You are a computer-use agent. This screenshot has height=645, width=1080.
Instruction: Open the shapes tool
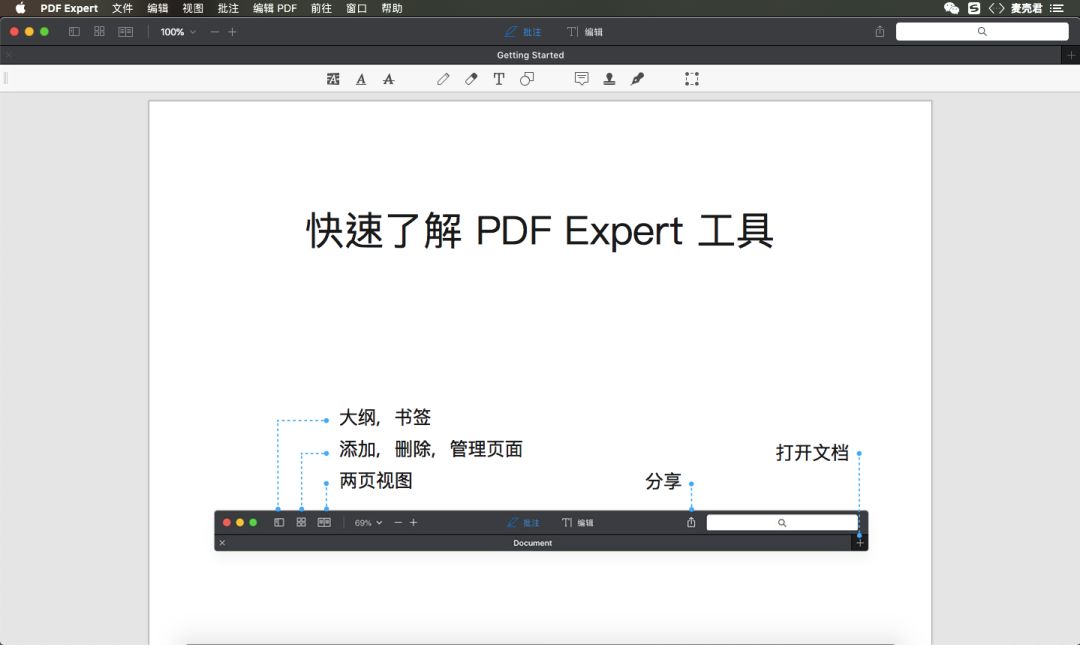[x=527, y=79]
